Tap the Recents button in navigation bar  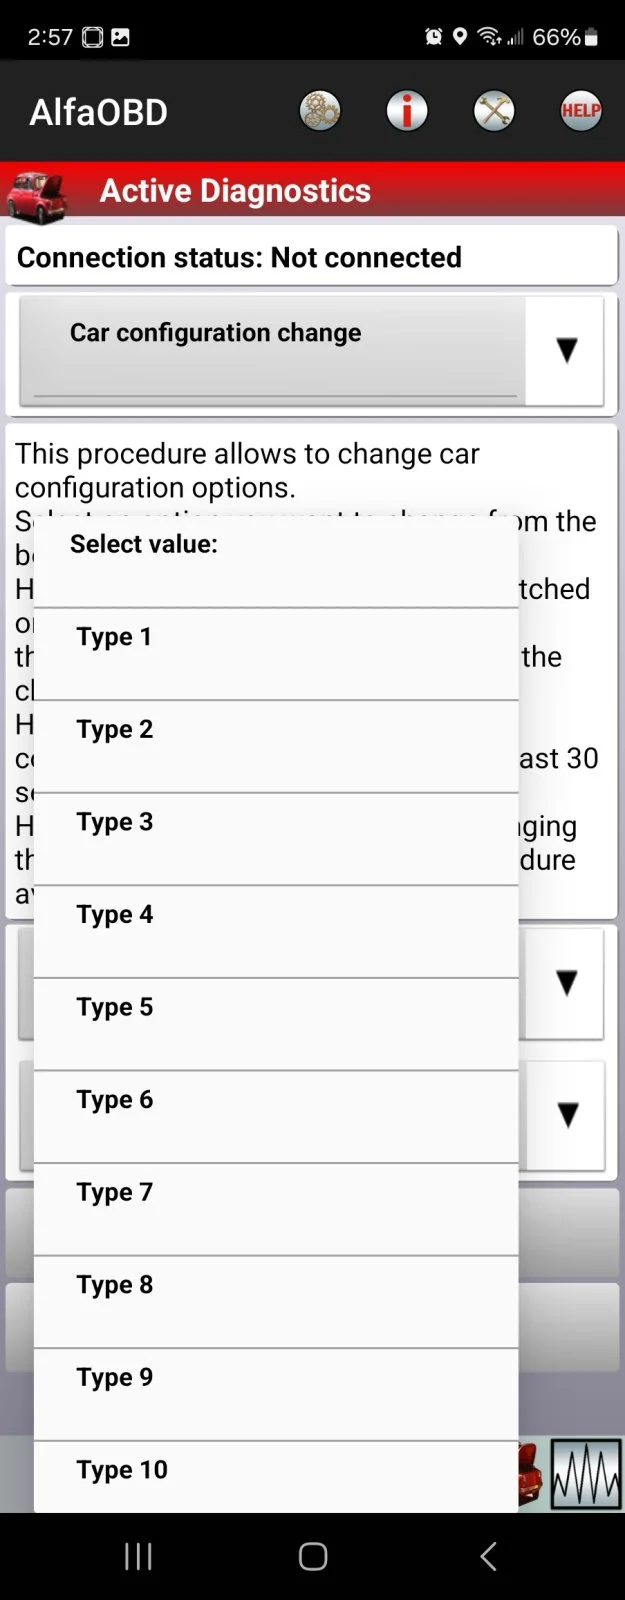(137, 1556)
